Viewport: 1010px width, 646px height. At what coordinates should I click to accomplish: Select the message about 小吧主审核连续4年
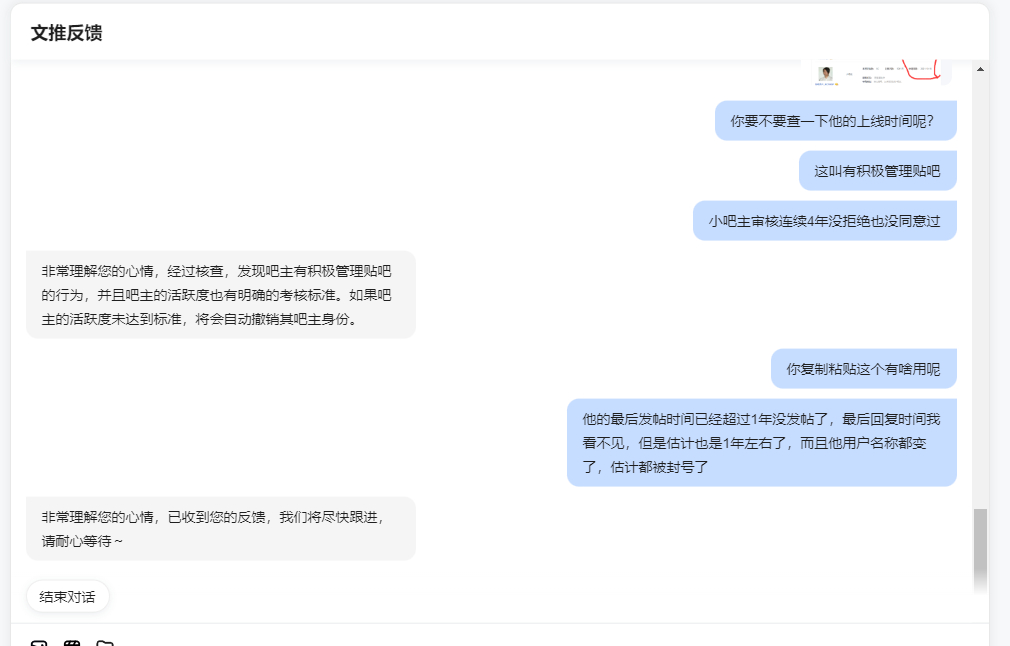pyautogui.click(x=824, y=221)
